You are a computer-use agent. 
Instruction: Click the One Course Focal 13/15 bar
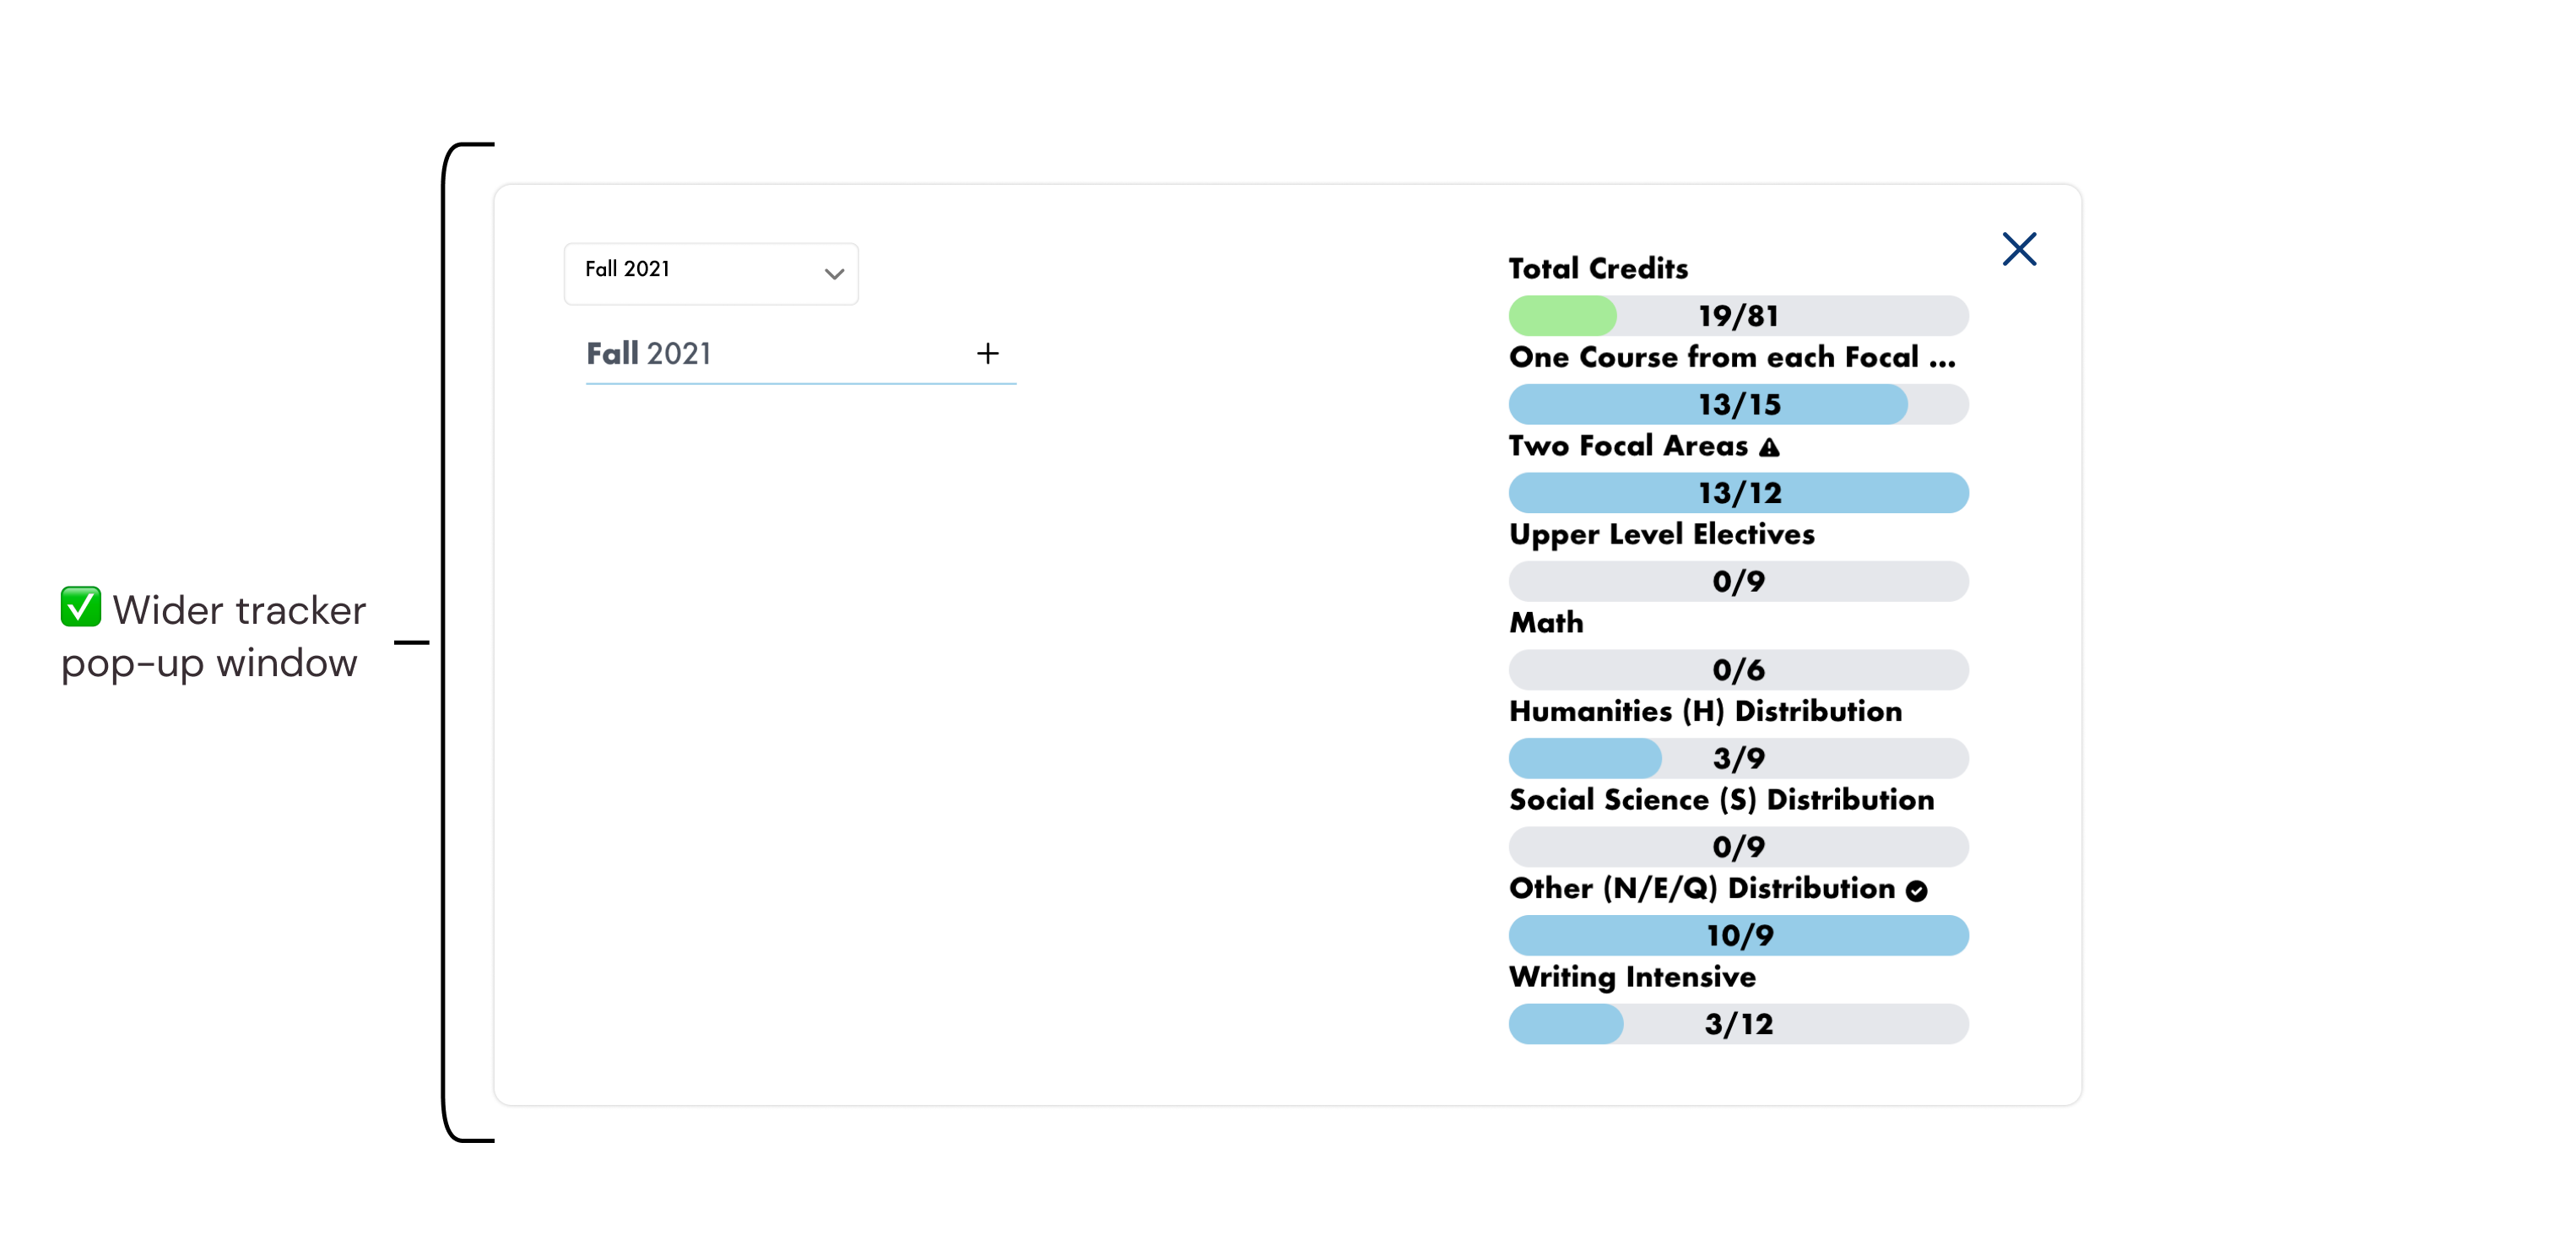click(1737, 404)
